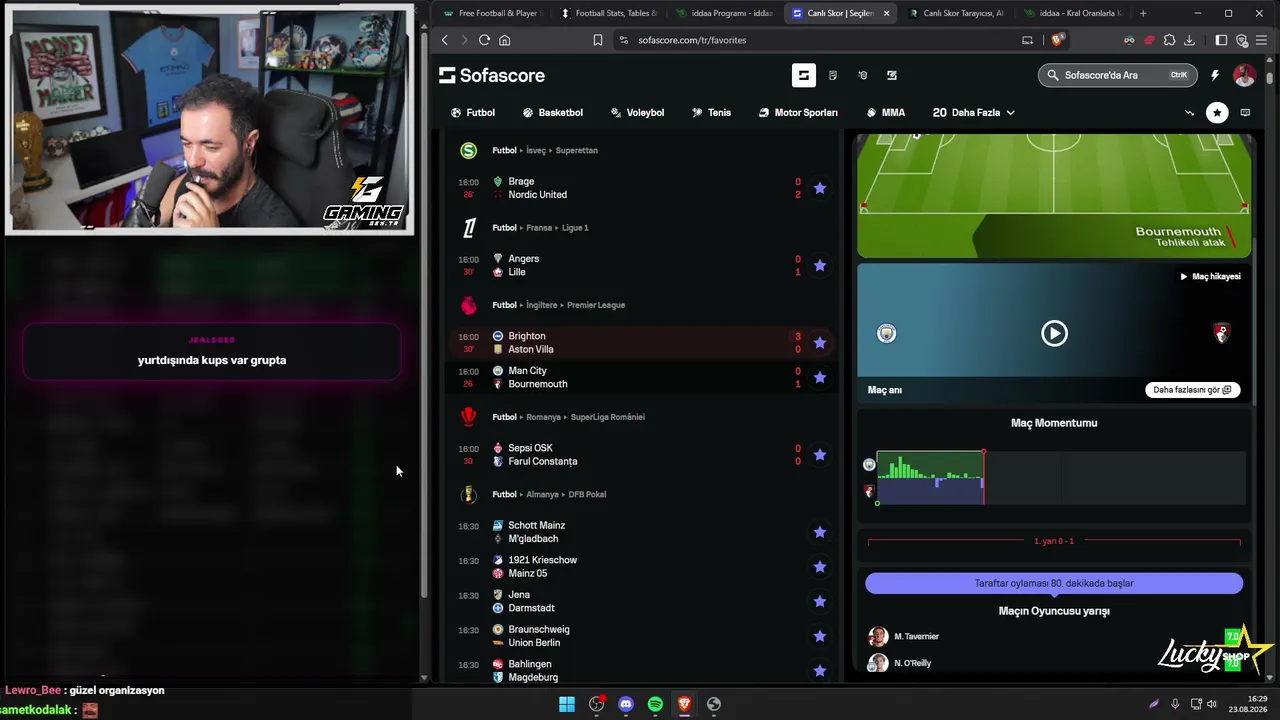Switch to the Futbol sport tab
This screenshot has width=1280, height=720.
point(473,113)
